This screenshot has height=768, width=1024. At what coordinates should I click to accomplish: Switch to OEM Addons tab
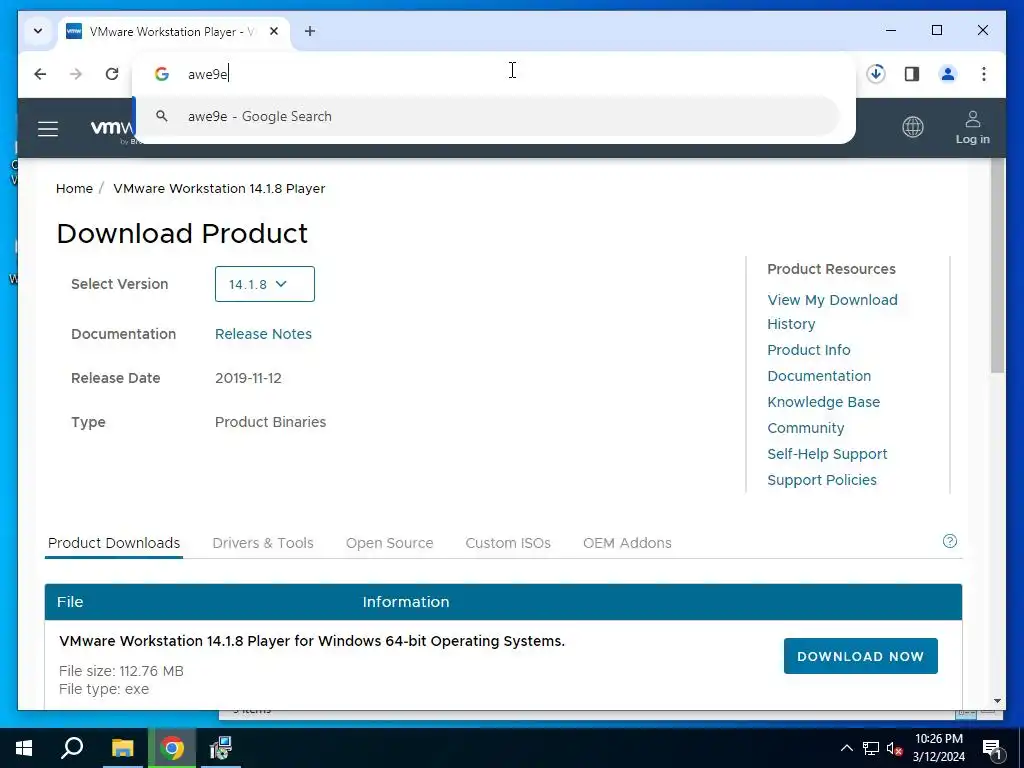pos(627,543)
